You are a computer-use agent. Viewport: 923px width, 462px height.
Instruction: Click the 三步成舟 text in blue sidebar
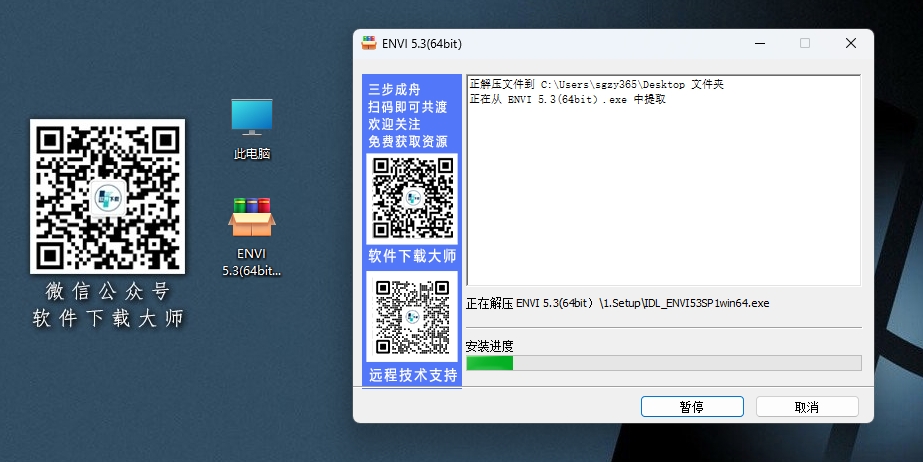(394, 89)
